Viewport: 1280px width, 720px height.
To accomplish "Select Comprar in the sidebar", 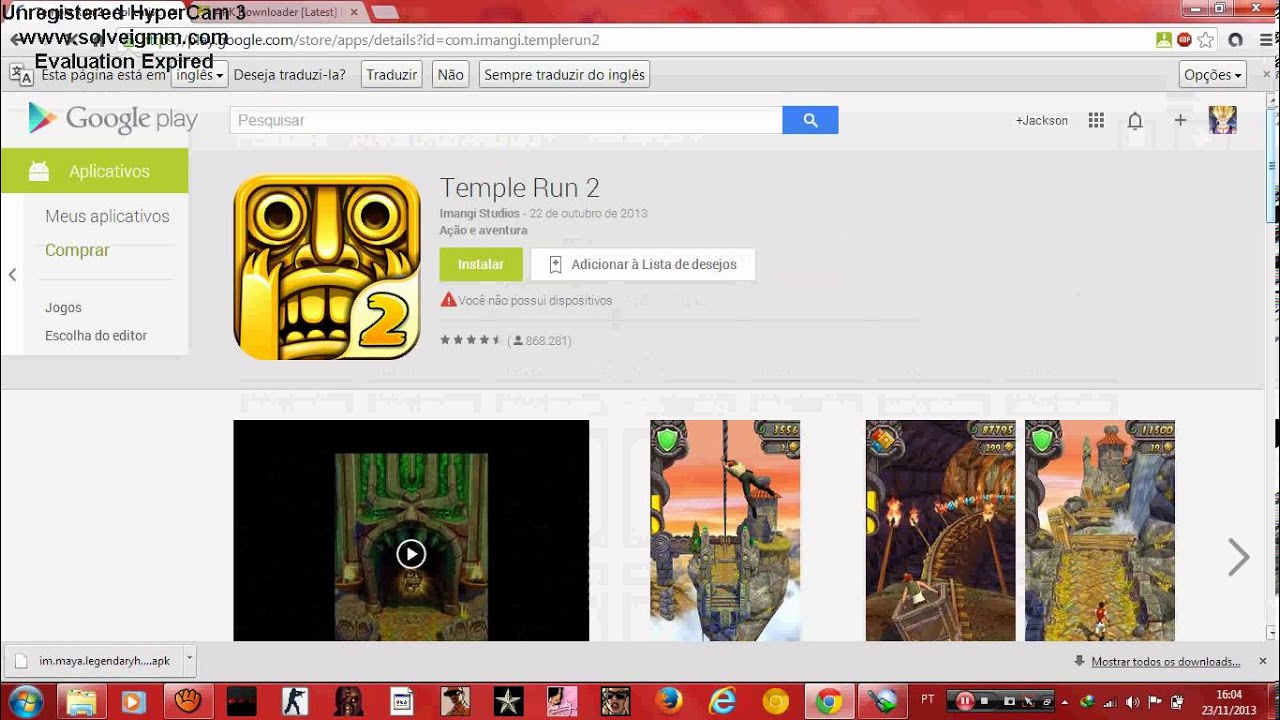I will coord(77,250).
